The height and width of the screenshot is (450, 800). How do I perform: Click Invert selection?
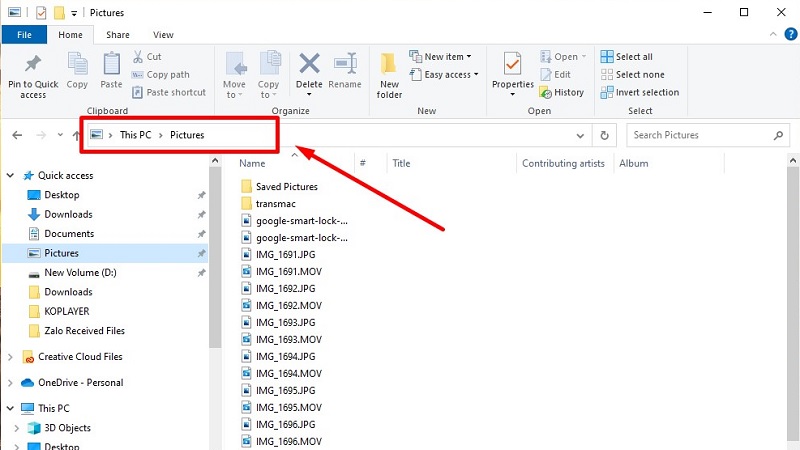click(640, 92)
